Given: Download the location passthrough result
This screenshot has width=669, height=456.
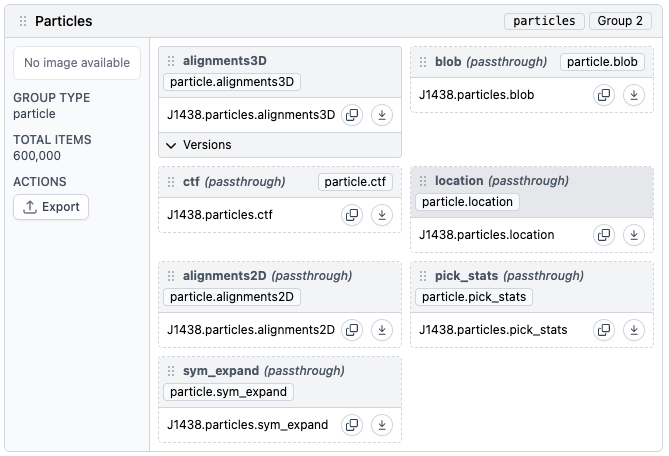Looking at the screenshot, I should point(634,235).
